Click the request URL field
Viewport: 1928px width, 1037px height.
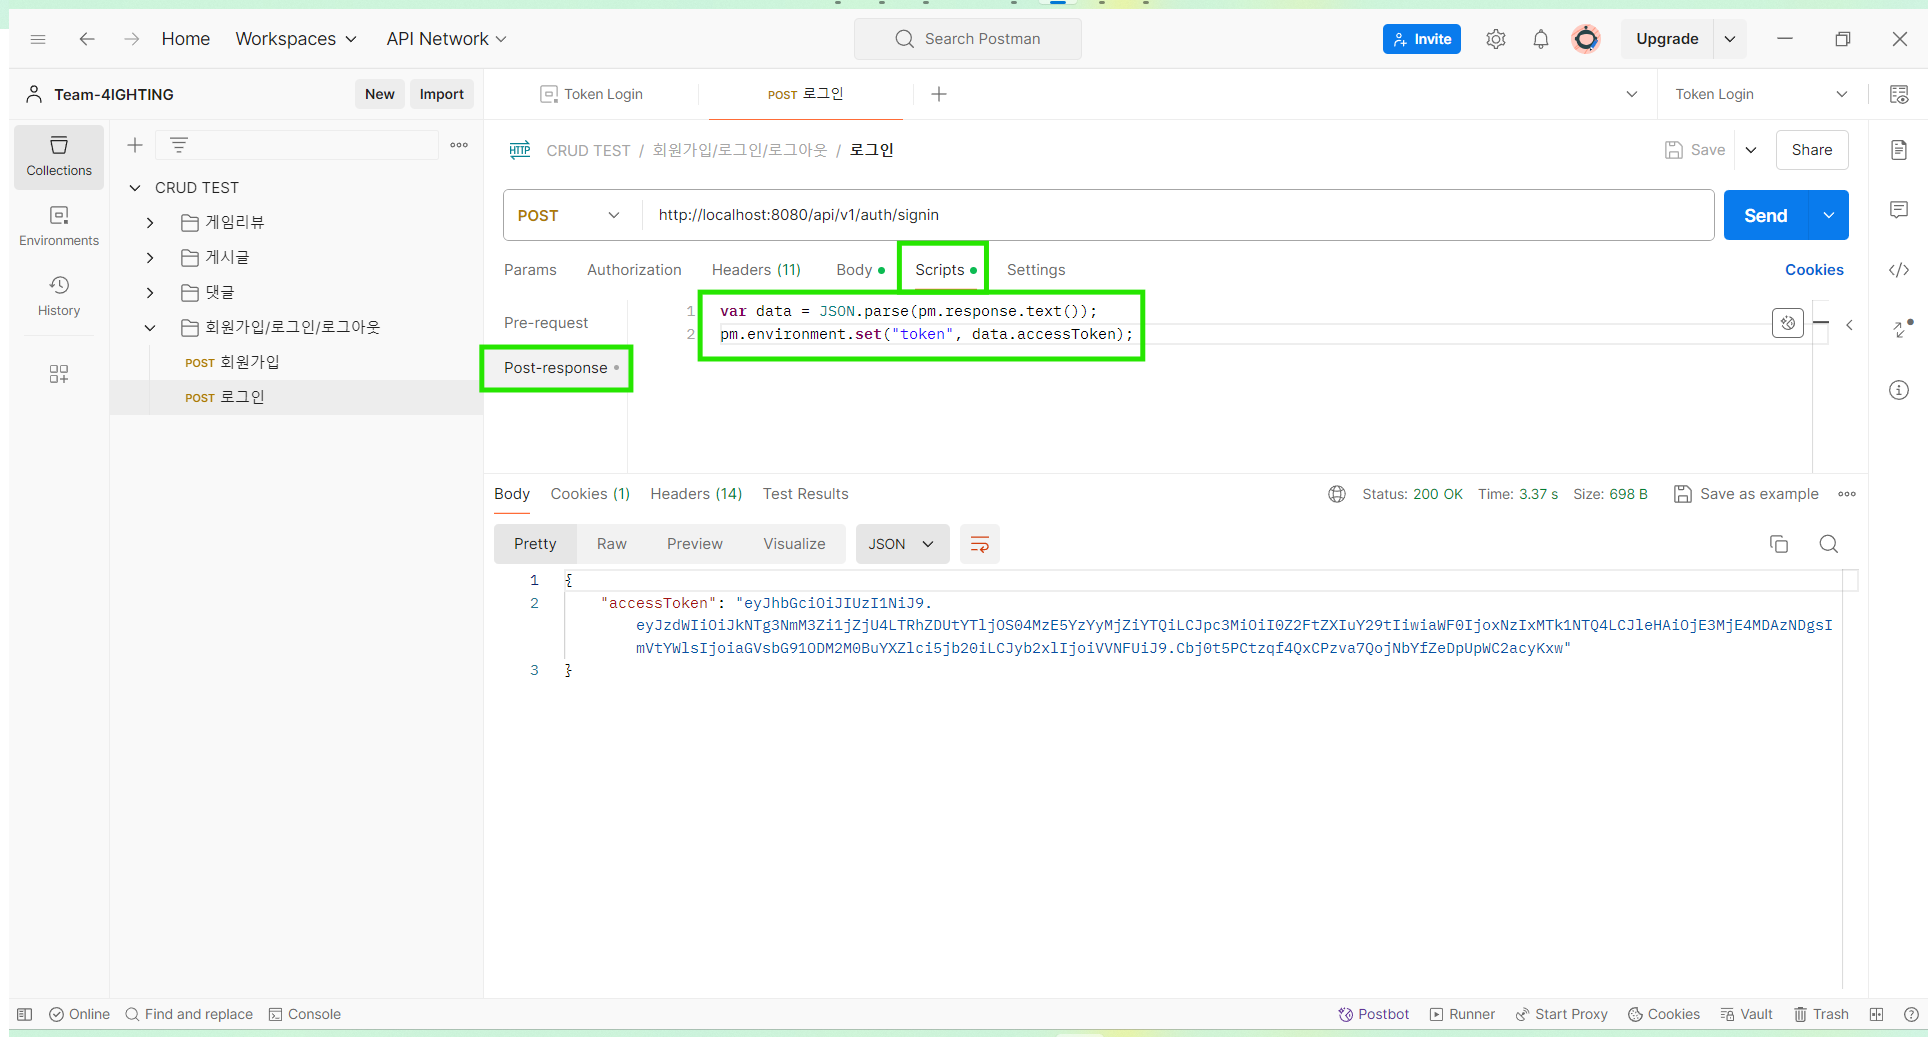click(x=1177, y=215)
